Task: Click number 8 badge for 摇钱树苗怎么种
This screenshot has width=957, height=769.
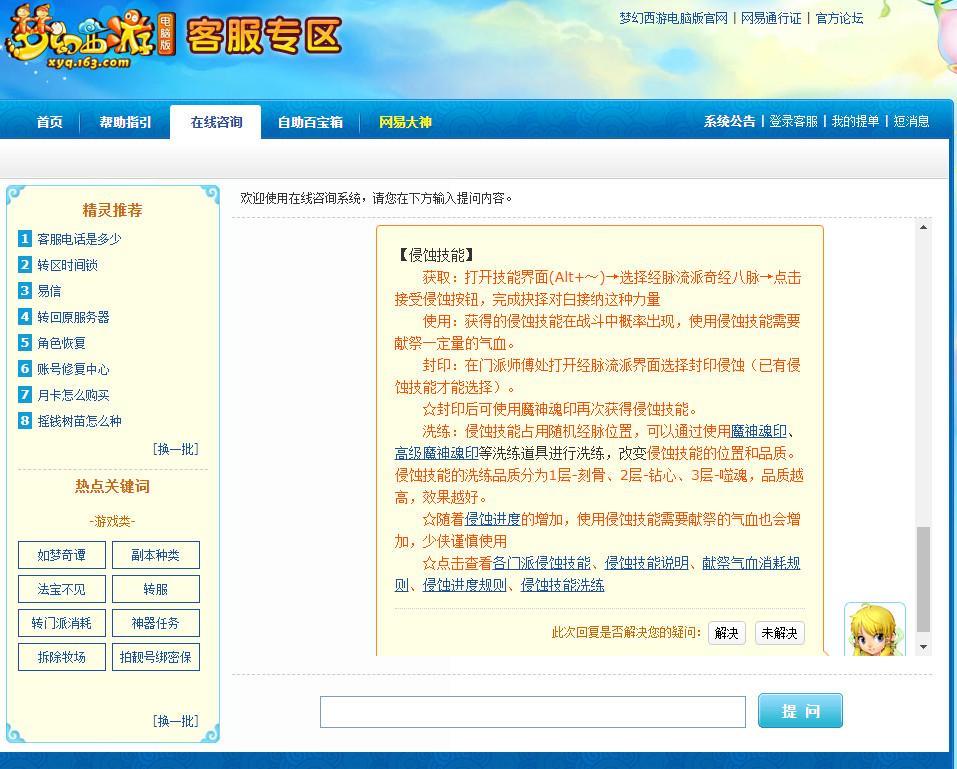Action: tap(24, 421)
